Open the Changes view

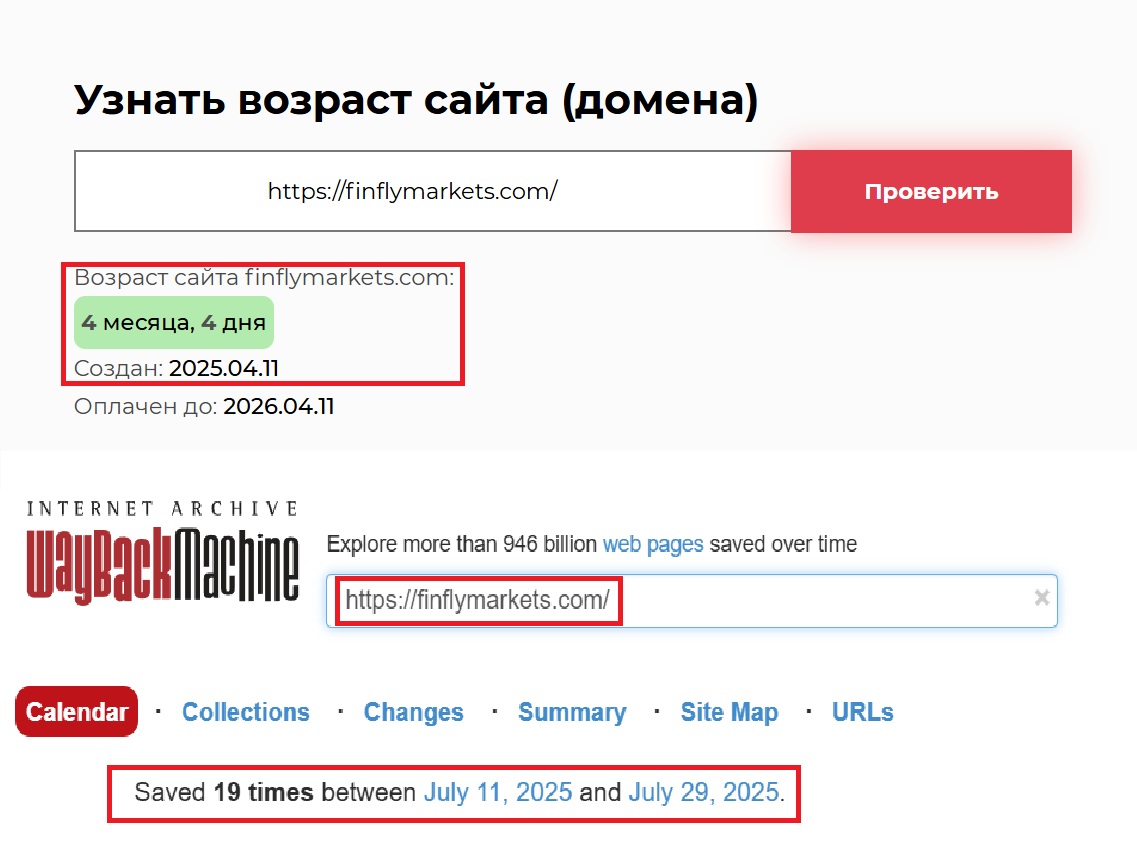point(413,712)
